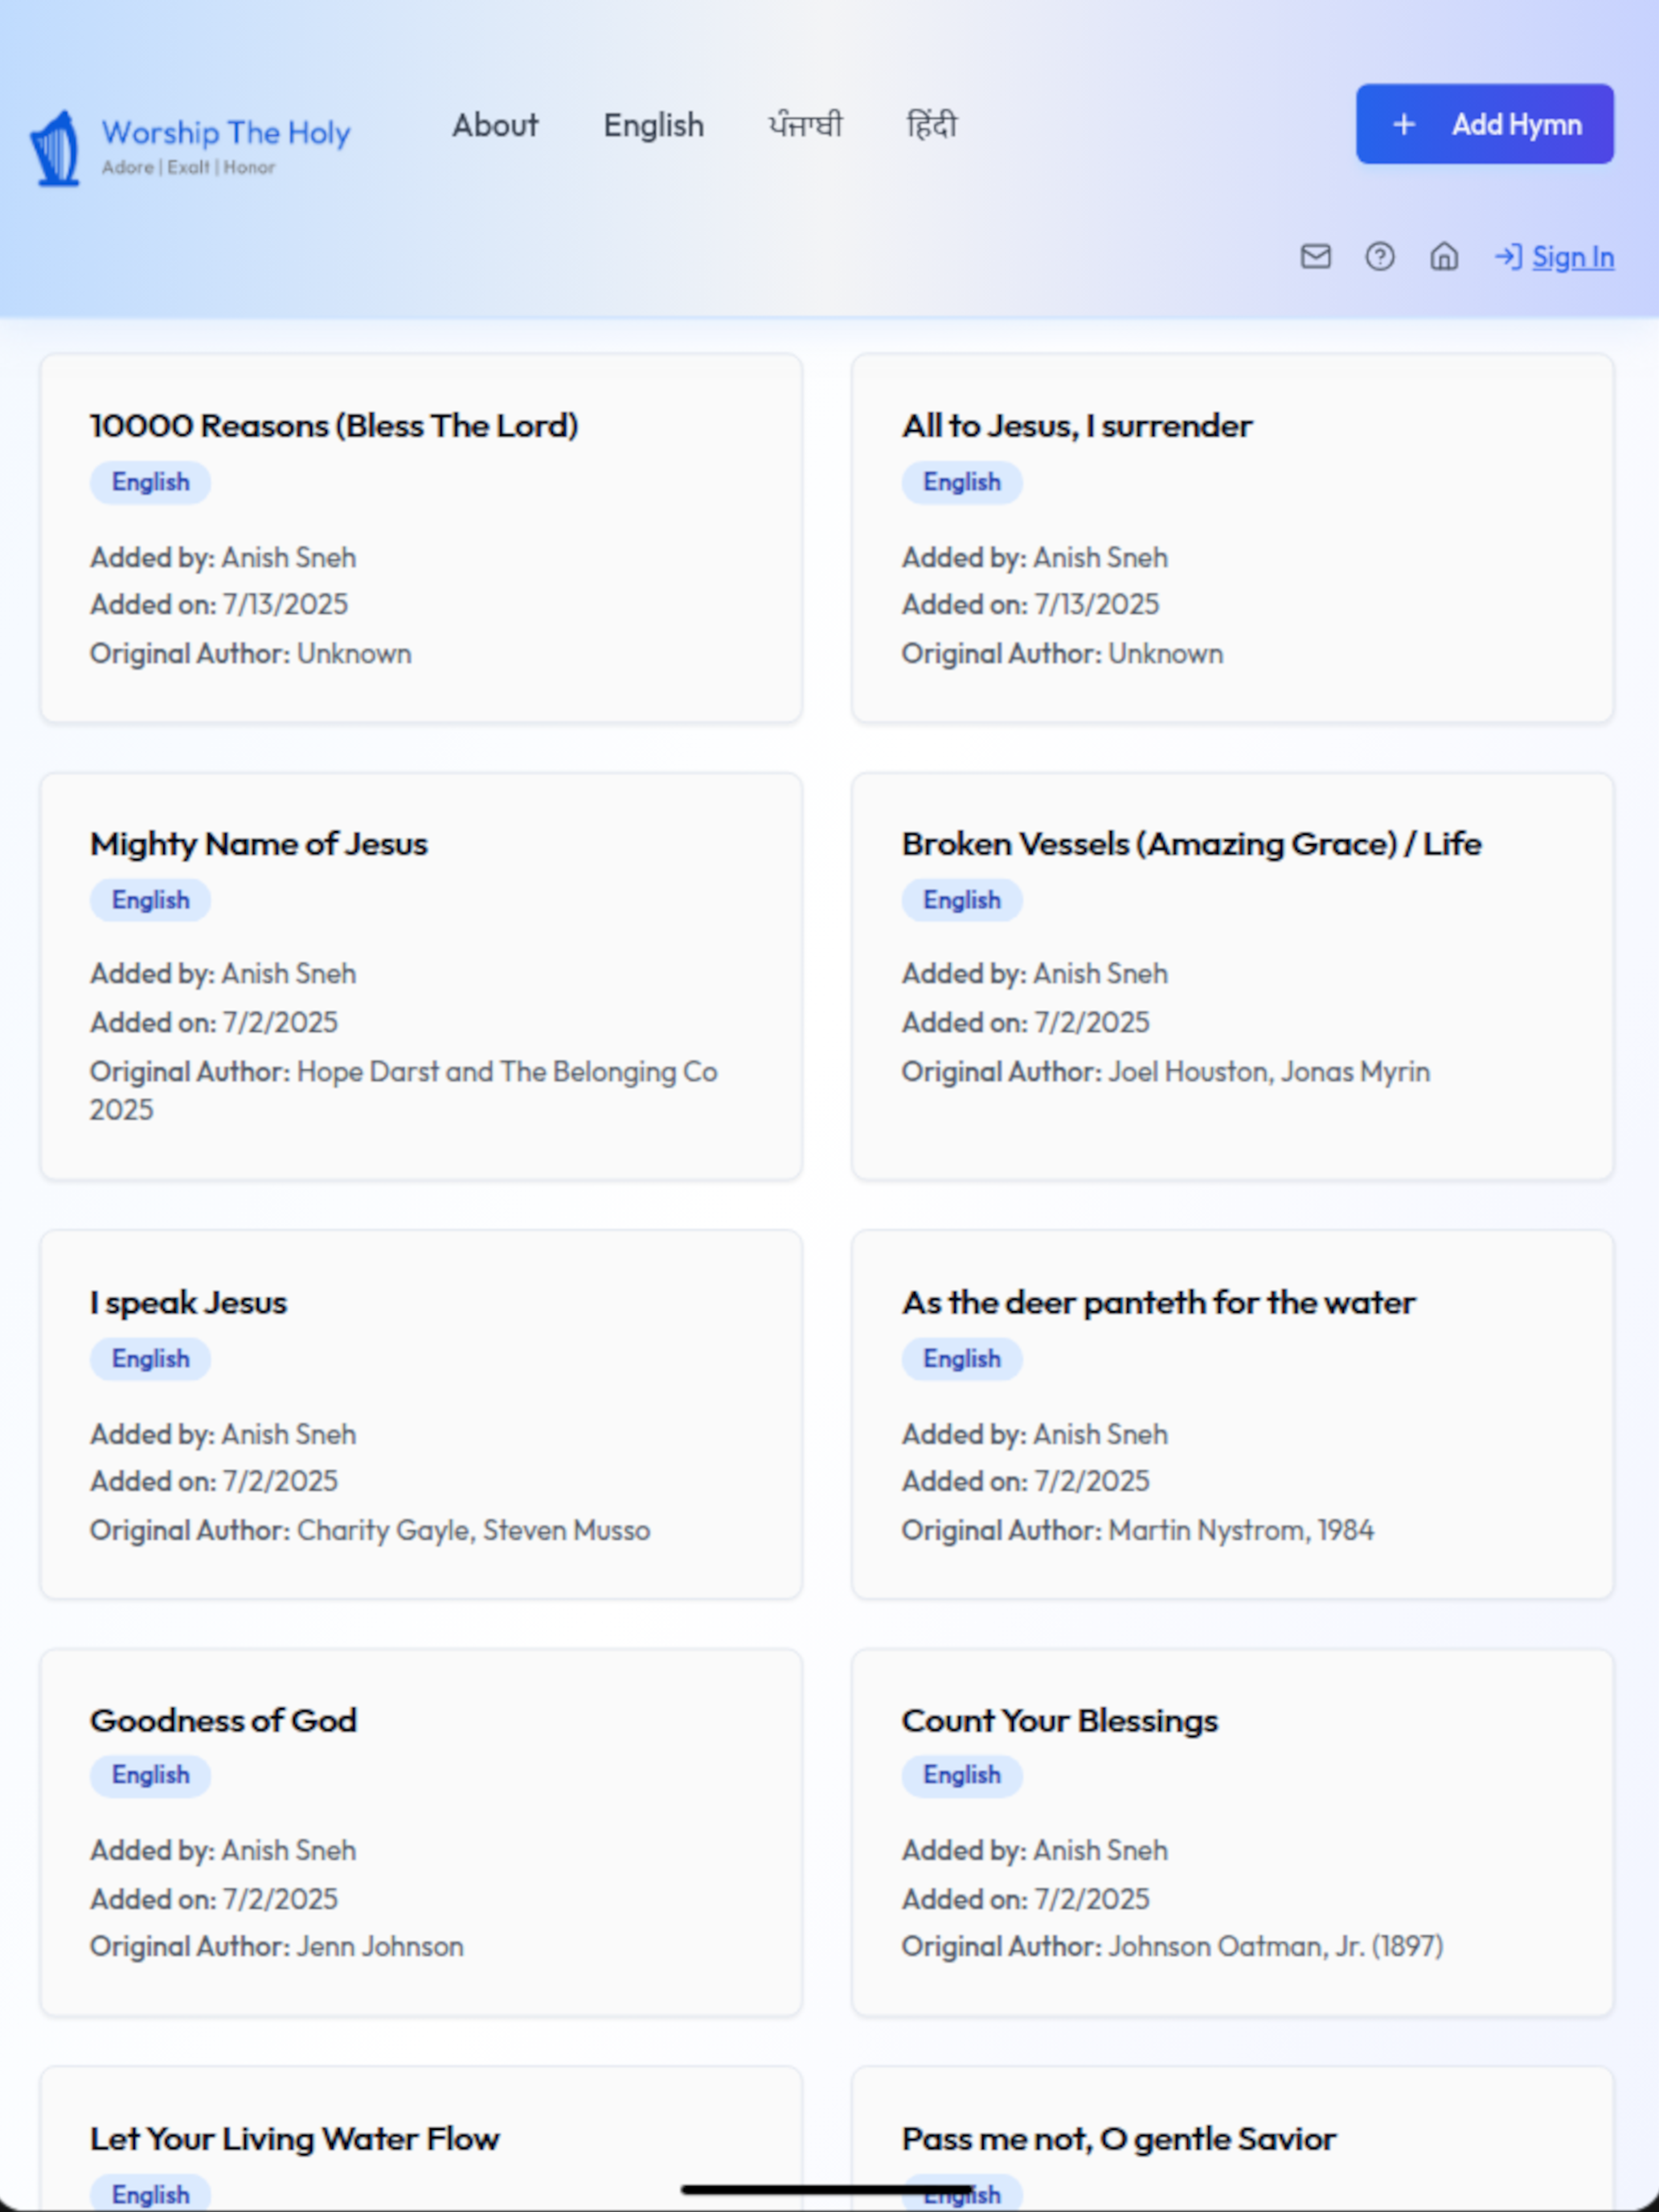Open the Goodness of God hymn
1659x2212 pixels.
[x=223, y=1720]
